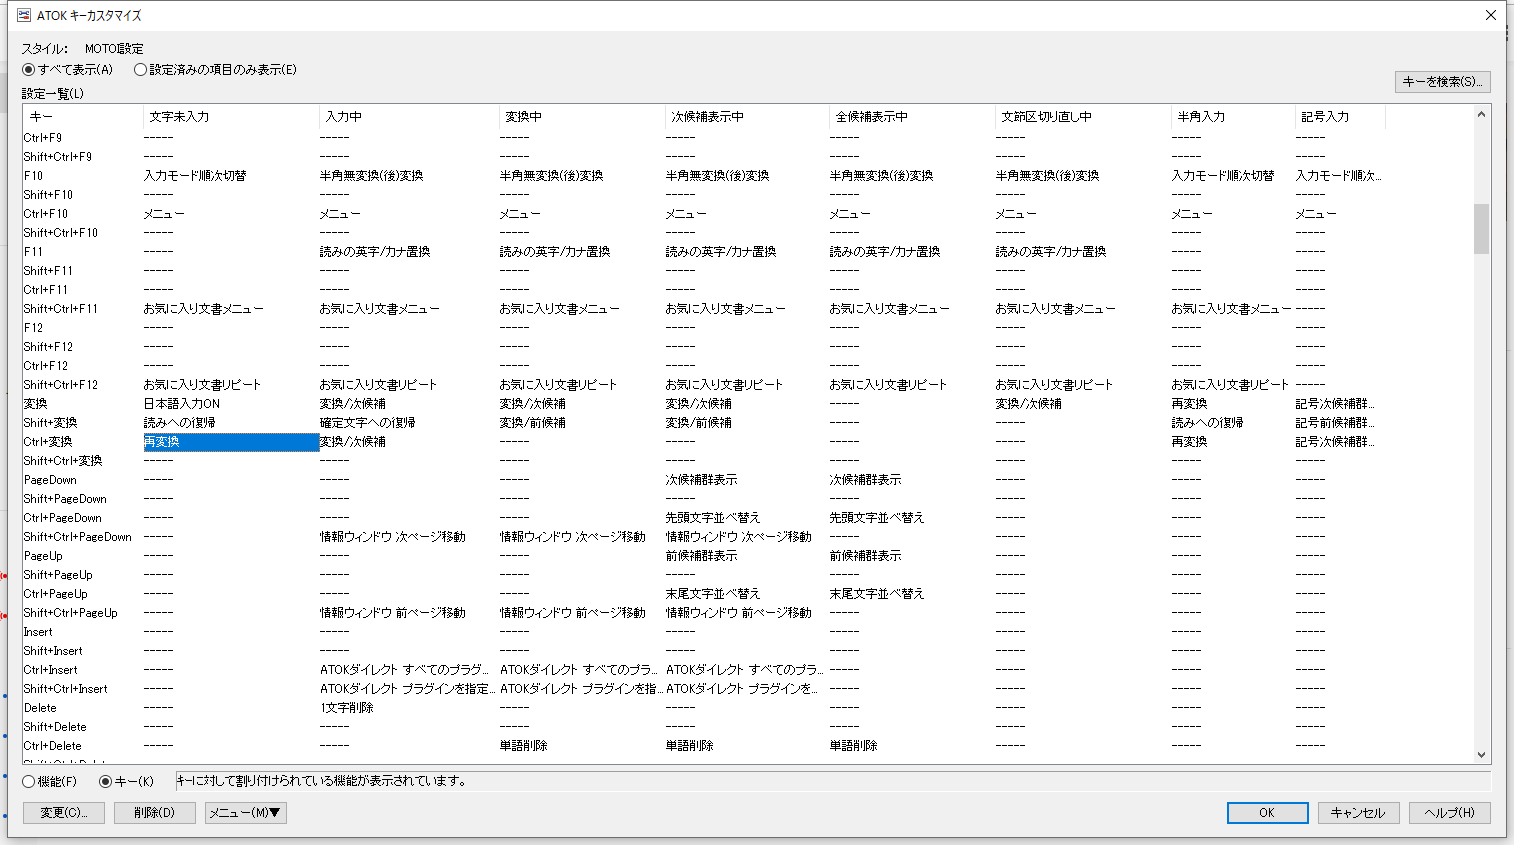Click the 文節区切り直し中 column header
The width and height of the screenshot is (1514, 845).
1083,117
